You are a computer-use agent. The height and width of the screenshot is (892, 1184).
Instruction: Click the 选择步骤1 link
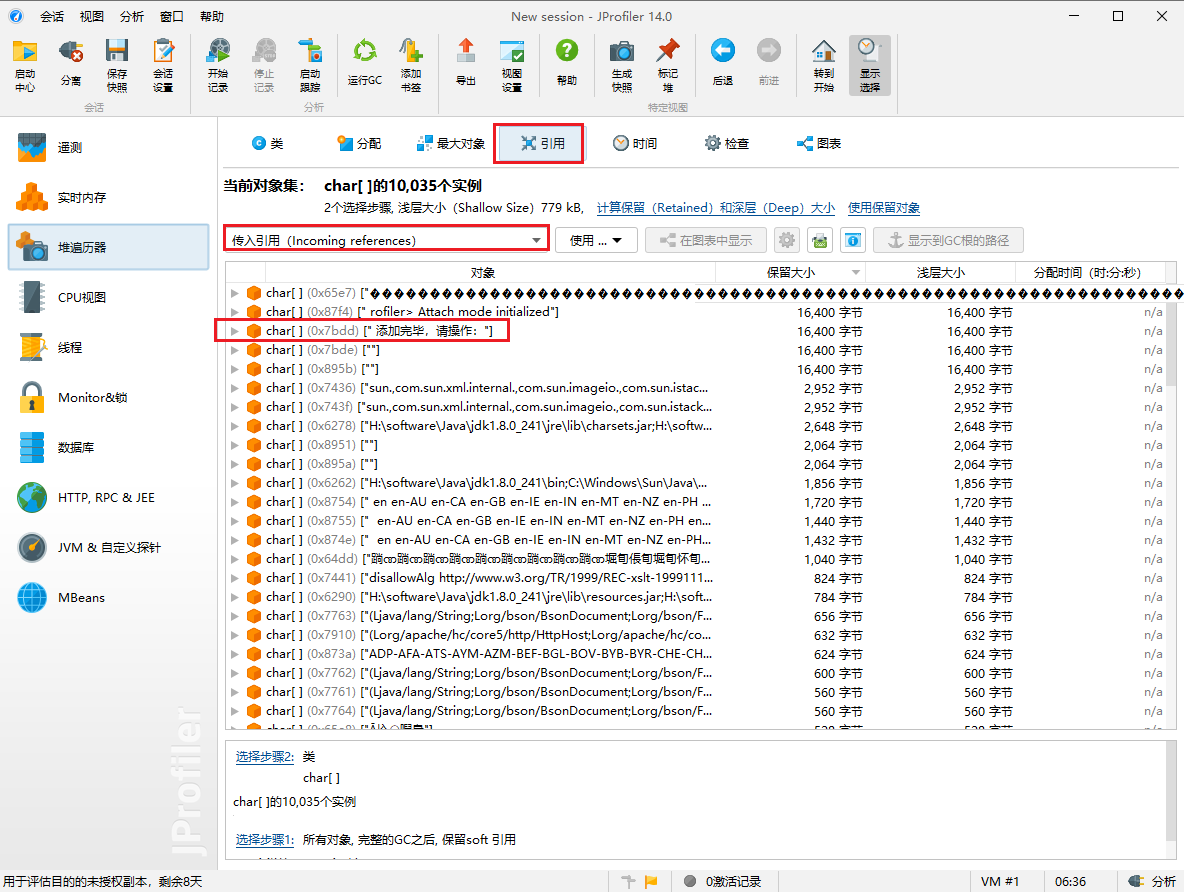[x=264, y=839]
